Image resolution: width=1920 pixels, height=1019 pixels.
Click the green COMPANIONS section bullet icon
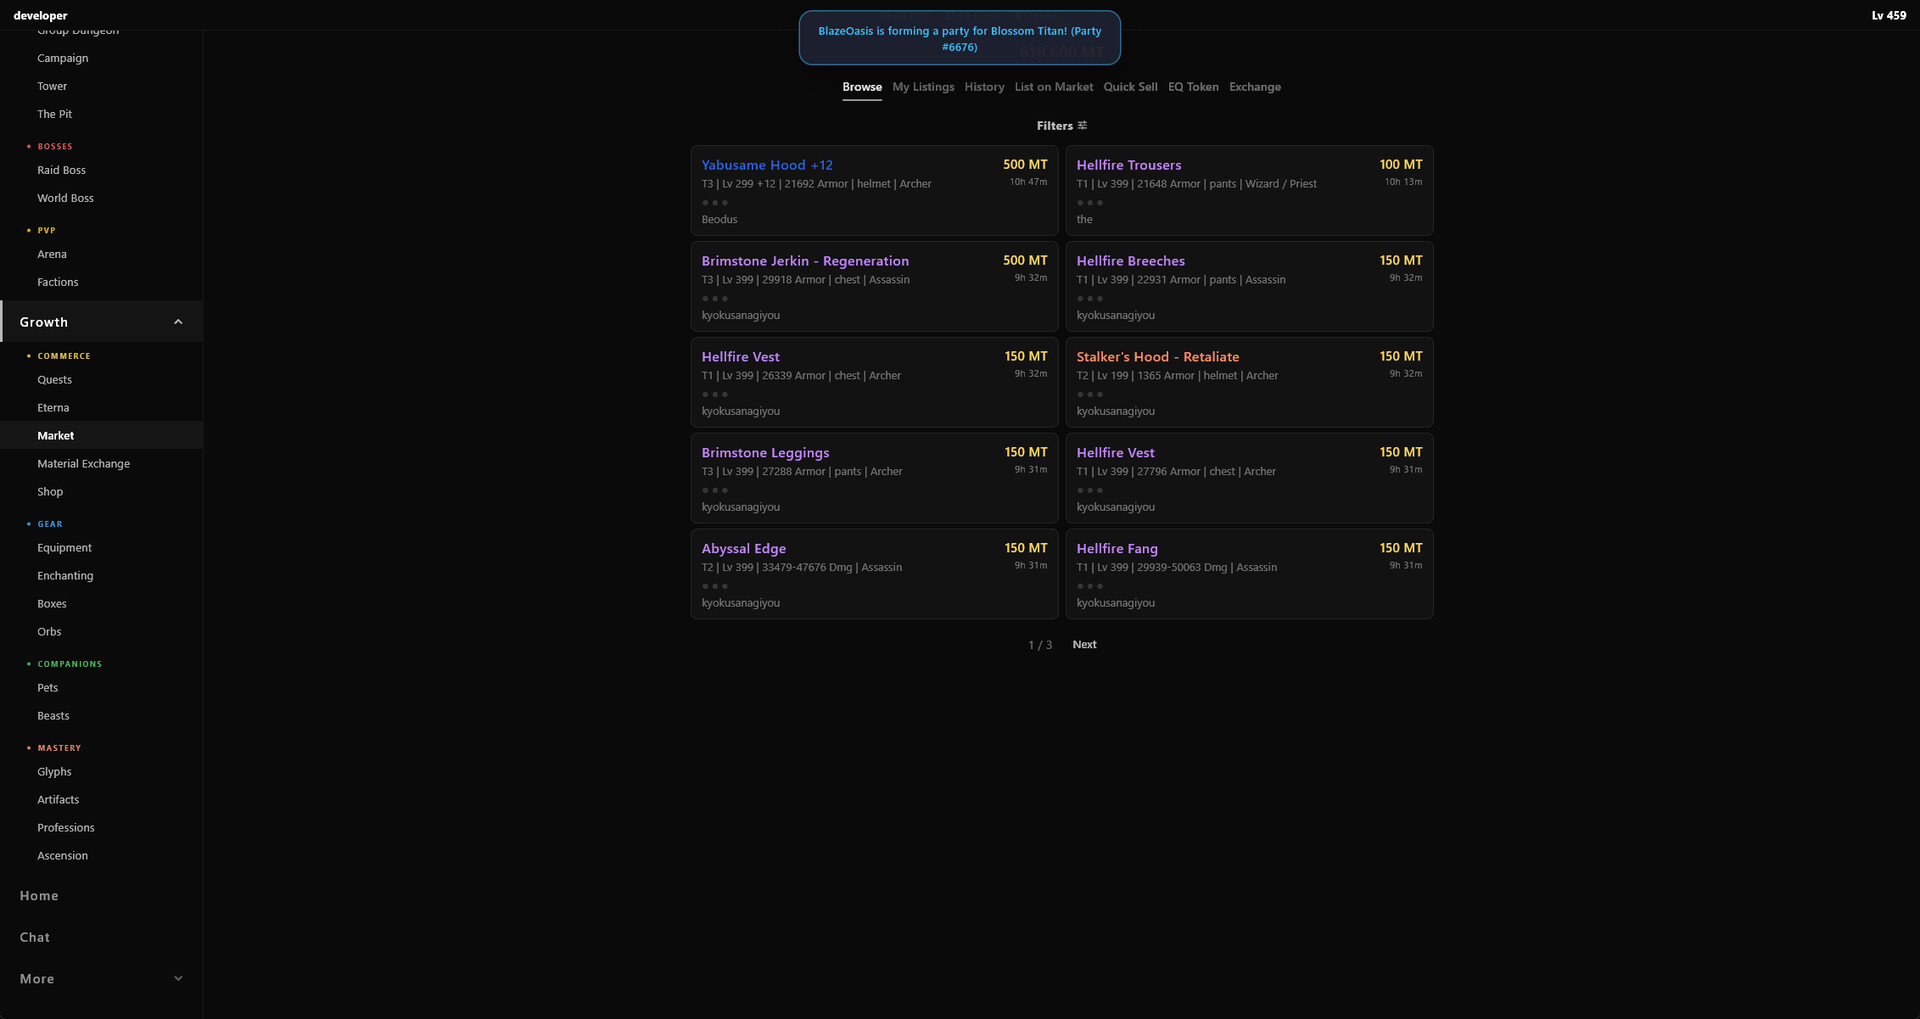27,663
